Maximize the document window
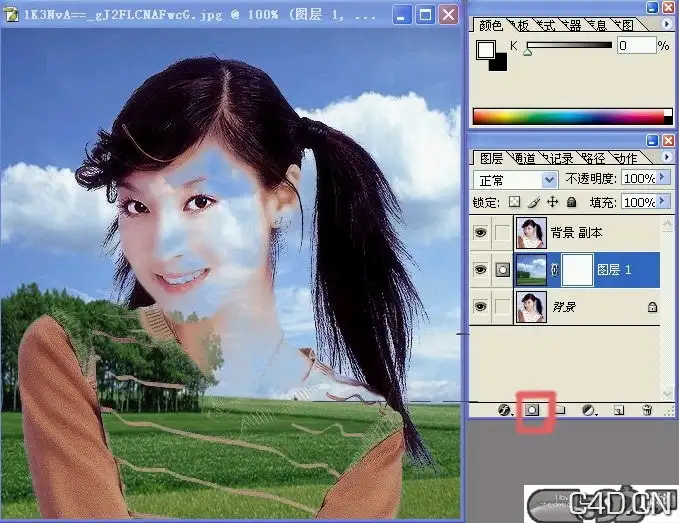Image resolution: width=679 pixels, height=523 pixels. click(425, 15)
